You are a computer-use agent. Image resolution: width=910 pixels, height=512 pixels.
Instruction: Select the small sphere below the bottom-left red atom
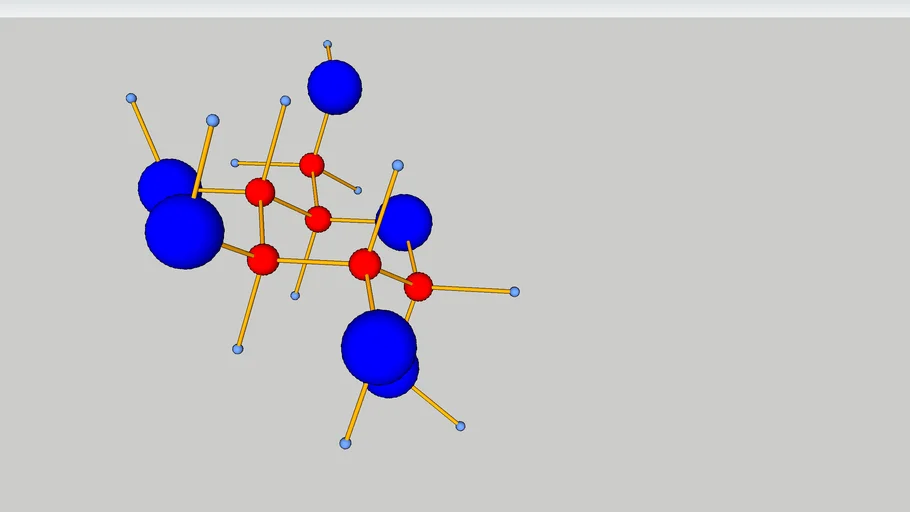click(x=237, y=349)
